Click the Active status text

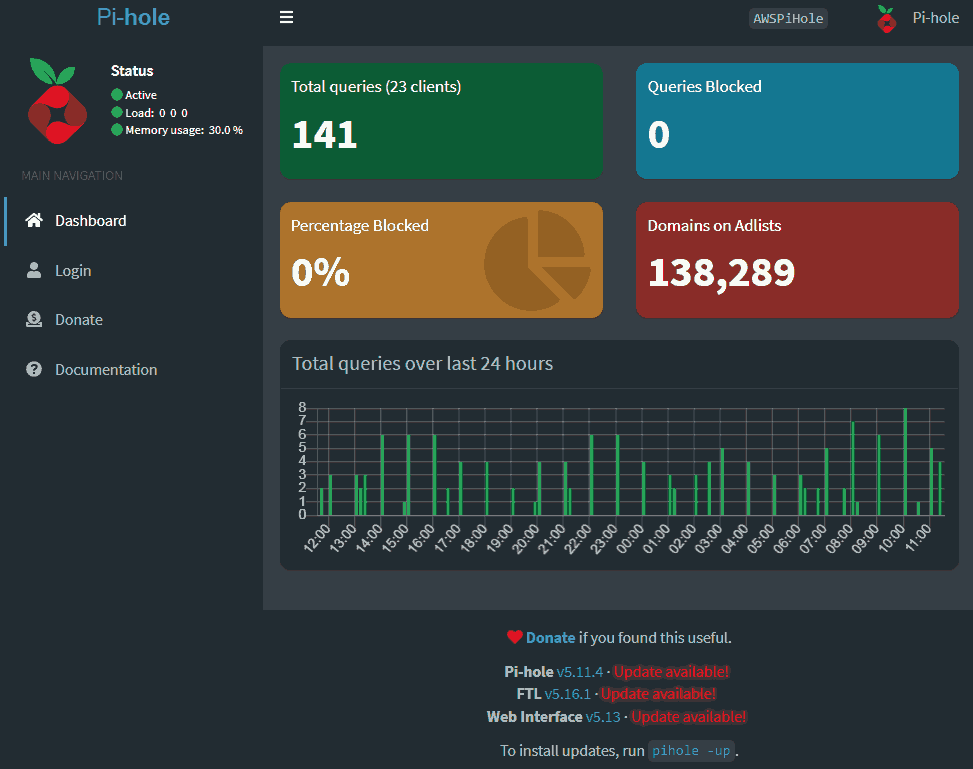(x=141, y=95)
